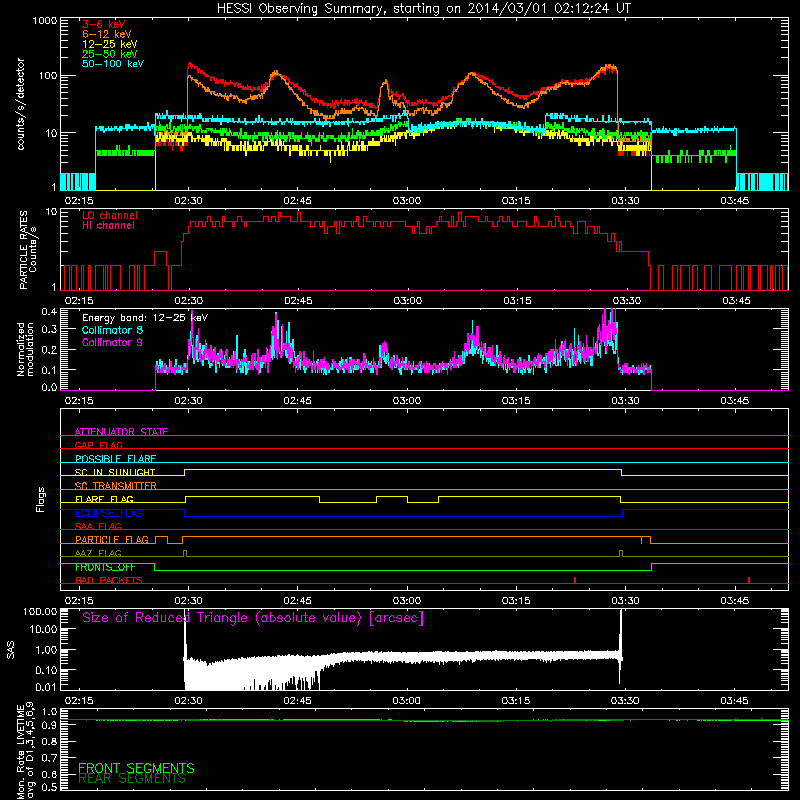The height and width of the screenshot is (800, 800).
Task: Click the HESSI Observing Summary title
Action: point(424,9)
